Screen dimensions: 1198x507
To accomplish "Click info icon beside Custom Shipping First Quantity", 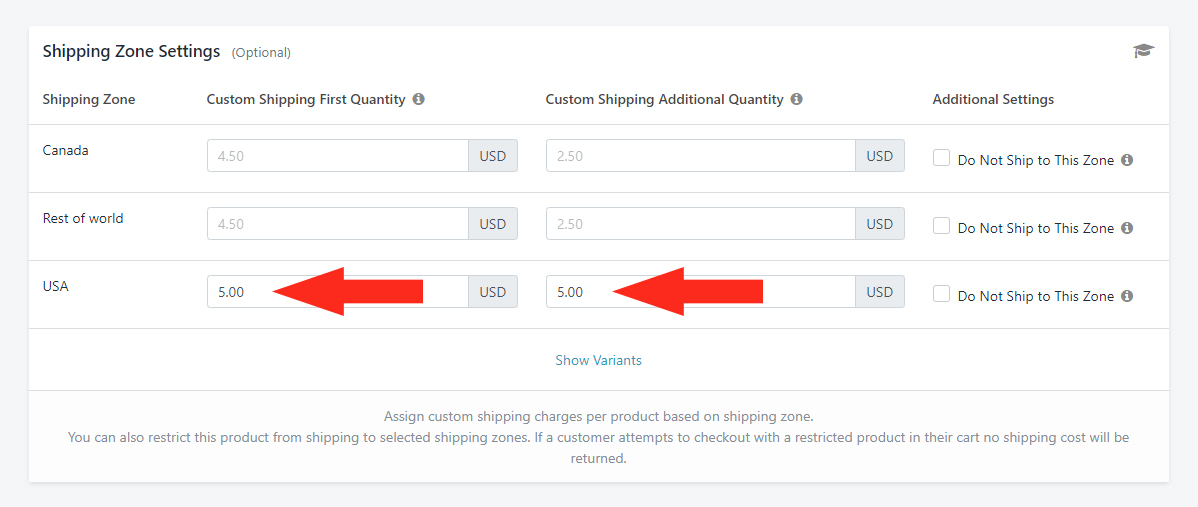I will point(419,99).
